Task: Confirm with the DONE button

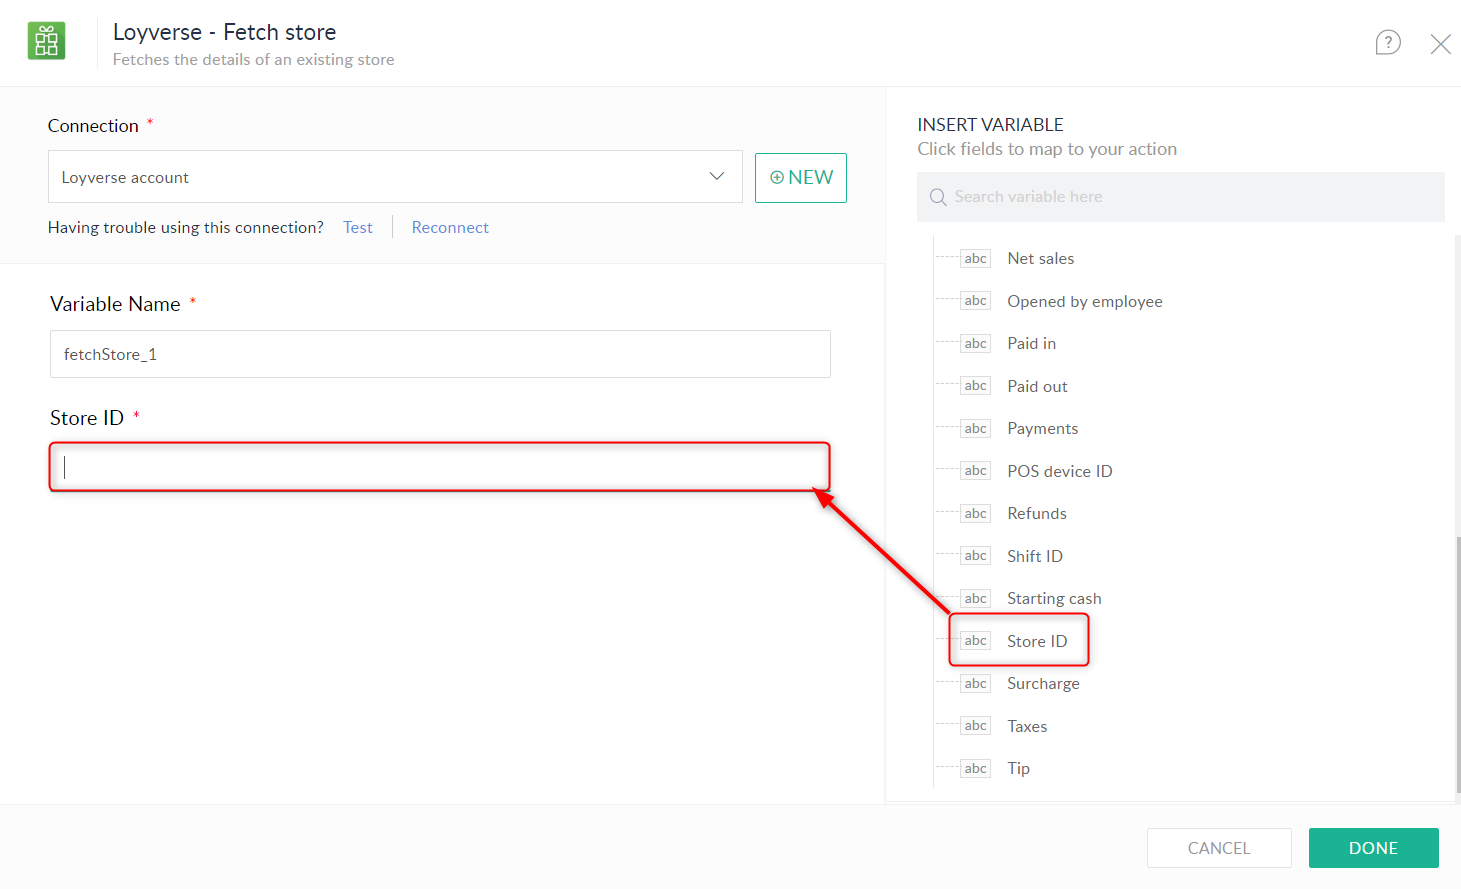Action: point(1372,848)
